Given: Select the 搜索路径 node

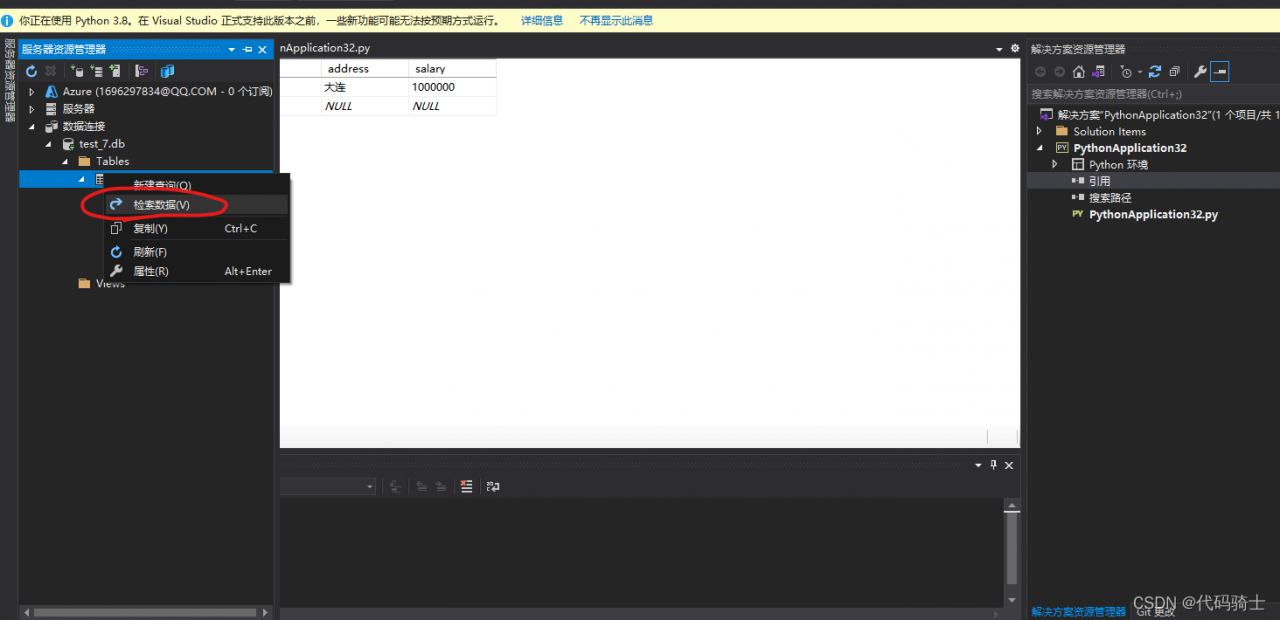Looking at the screenshot, I should 1110,198.
